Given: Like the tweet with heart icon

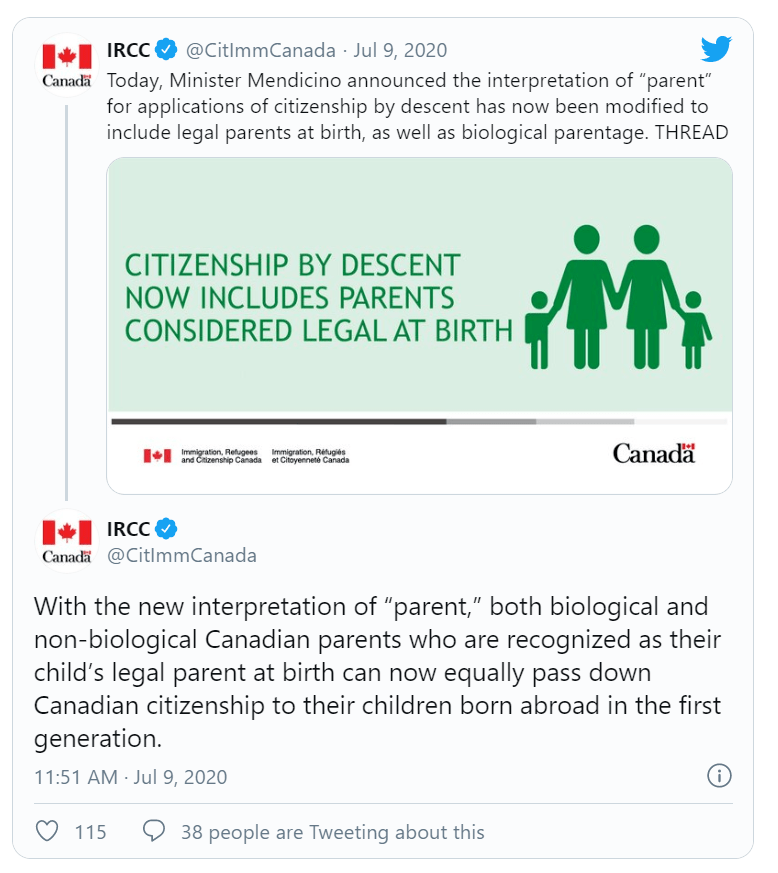Looking at the screenshot, I should pos(47,831).
